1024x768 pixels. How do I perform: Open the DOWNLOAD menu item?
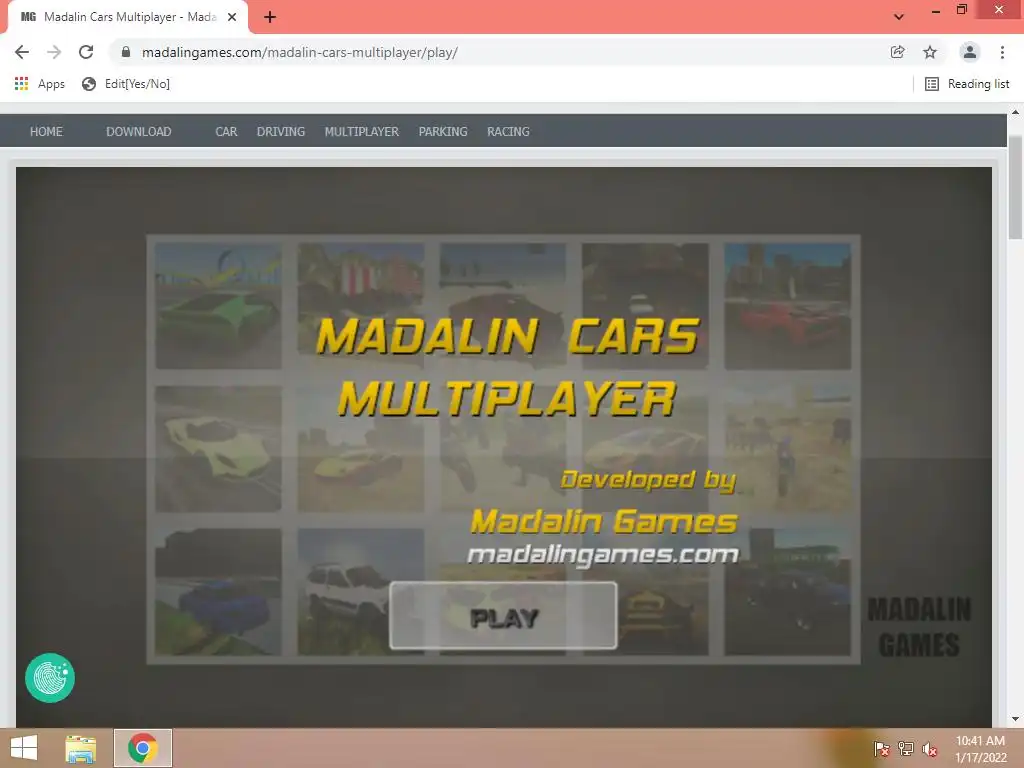[138, 131]
